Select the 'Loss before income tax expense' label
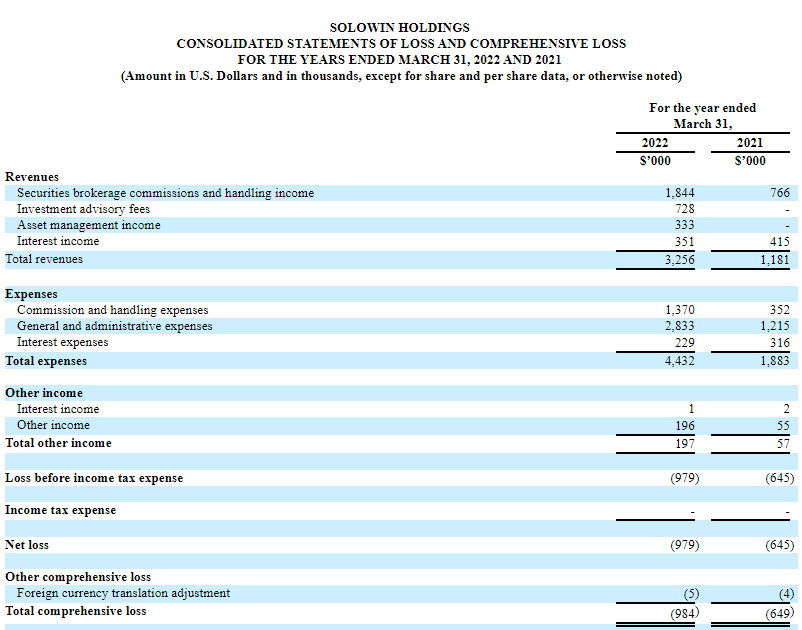 pyautogui.click(x=94, y=478)
